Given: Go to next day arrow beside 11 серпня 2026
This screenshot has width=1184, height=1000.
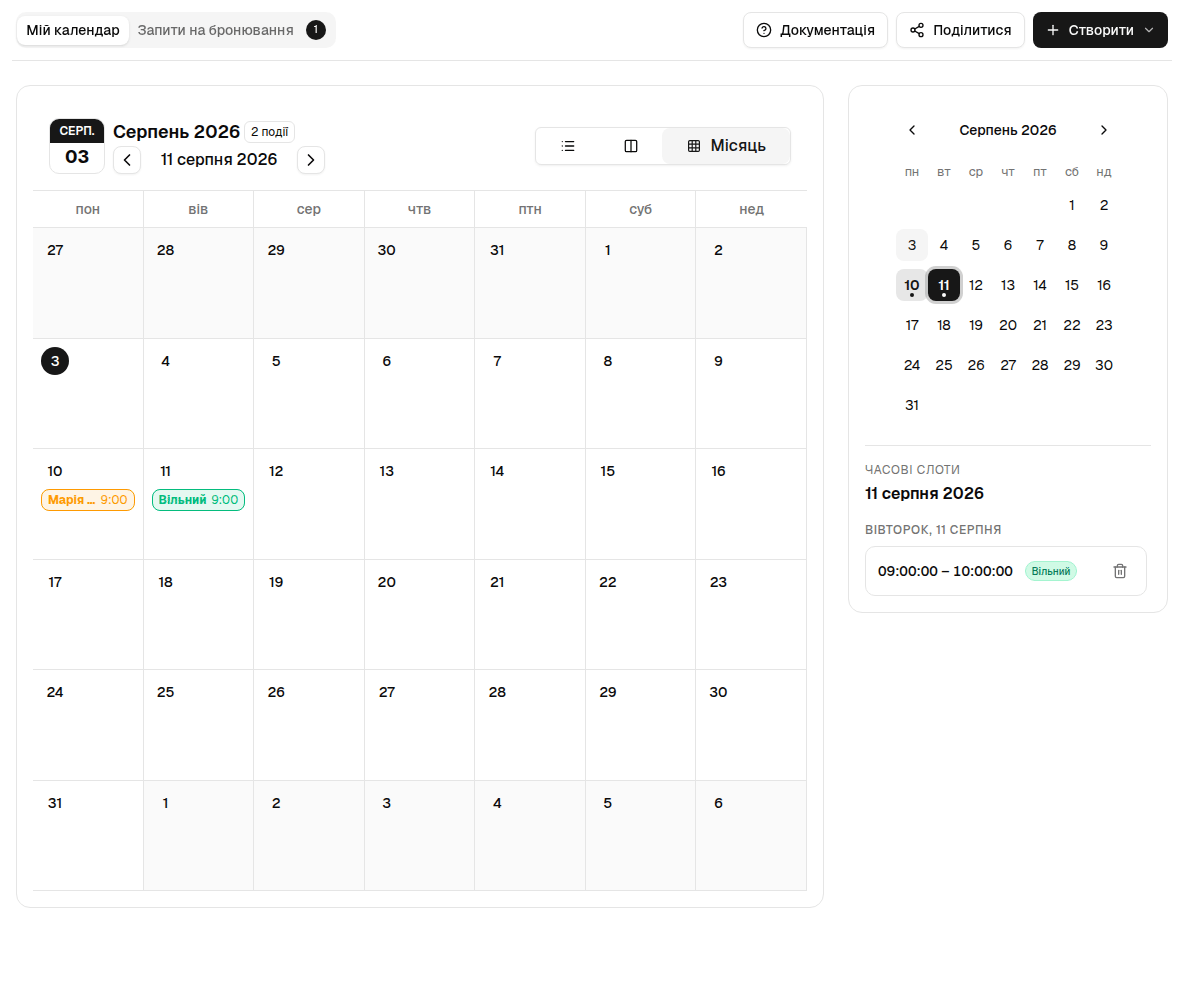Looking at the screenshot, I should (310, 160).
